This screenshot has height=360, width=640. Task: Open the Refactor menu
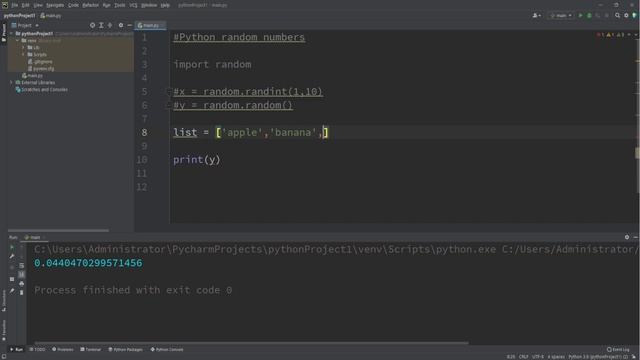tap(90, 5)
